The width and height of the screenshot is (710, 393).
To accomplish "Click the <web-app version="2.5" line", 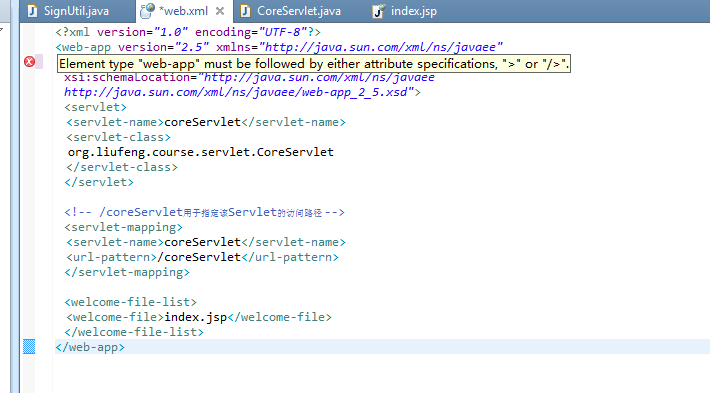I will [x=279, y=47].
